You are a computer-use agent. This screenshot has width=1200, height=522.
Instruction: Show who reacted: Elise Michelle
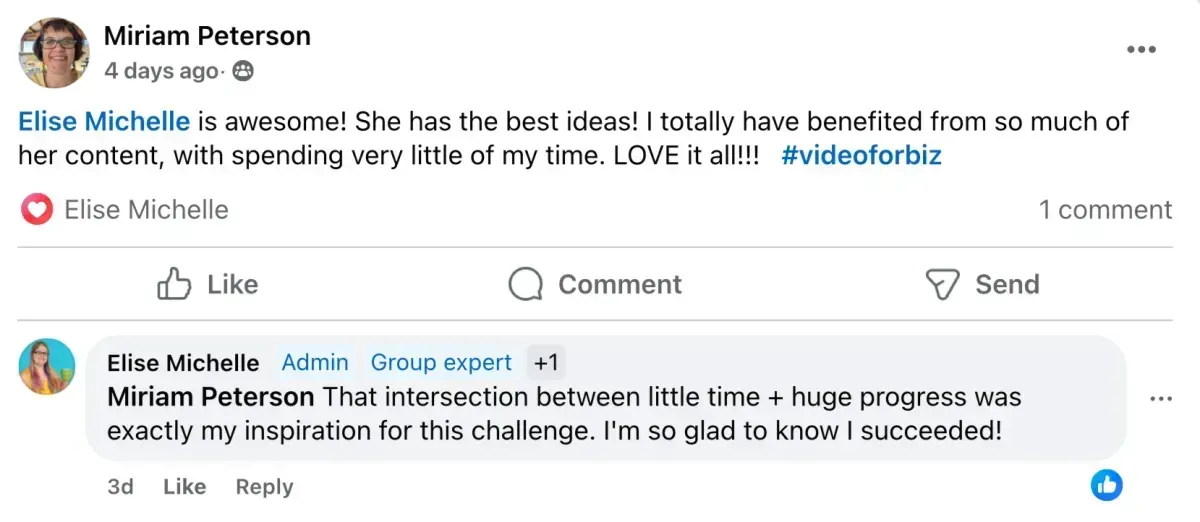[x=146, y=210]
